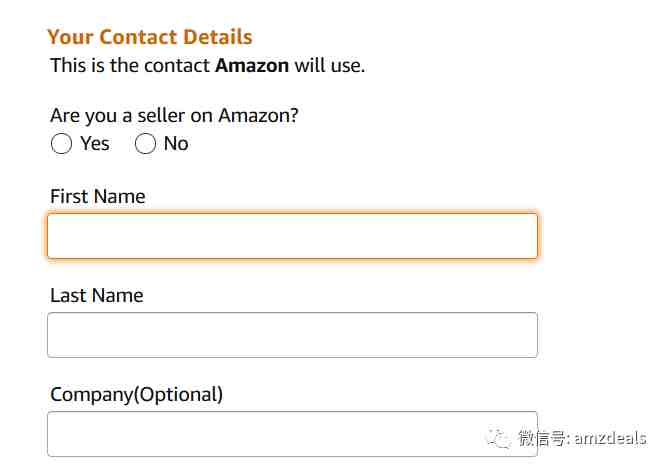Click the First Name field label
The width and height of the screenshot is (667, 468).
(x=98, y=197)
